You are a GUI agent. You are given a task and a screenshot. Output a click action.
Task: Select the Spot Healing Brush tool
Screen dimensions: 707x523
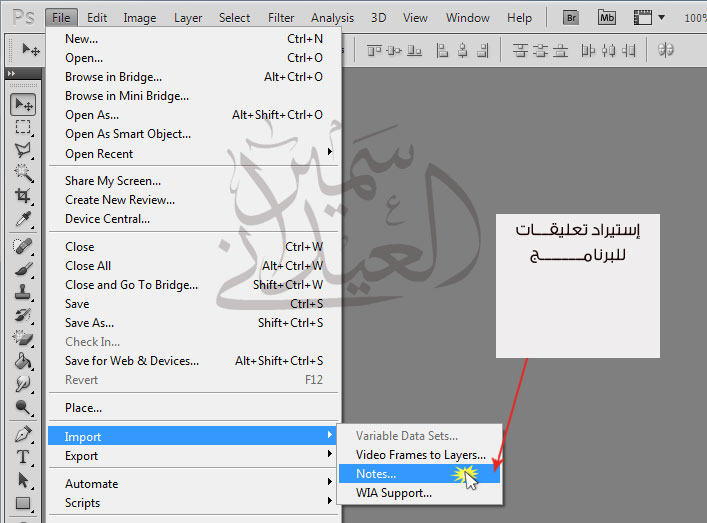tap(23, 246)
